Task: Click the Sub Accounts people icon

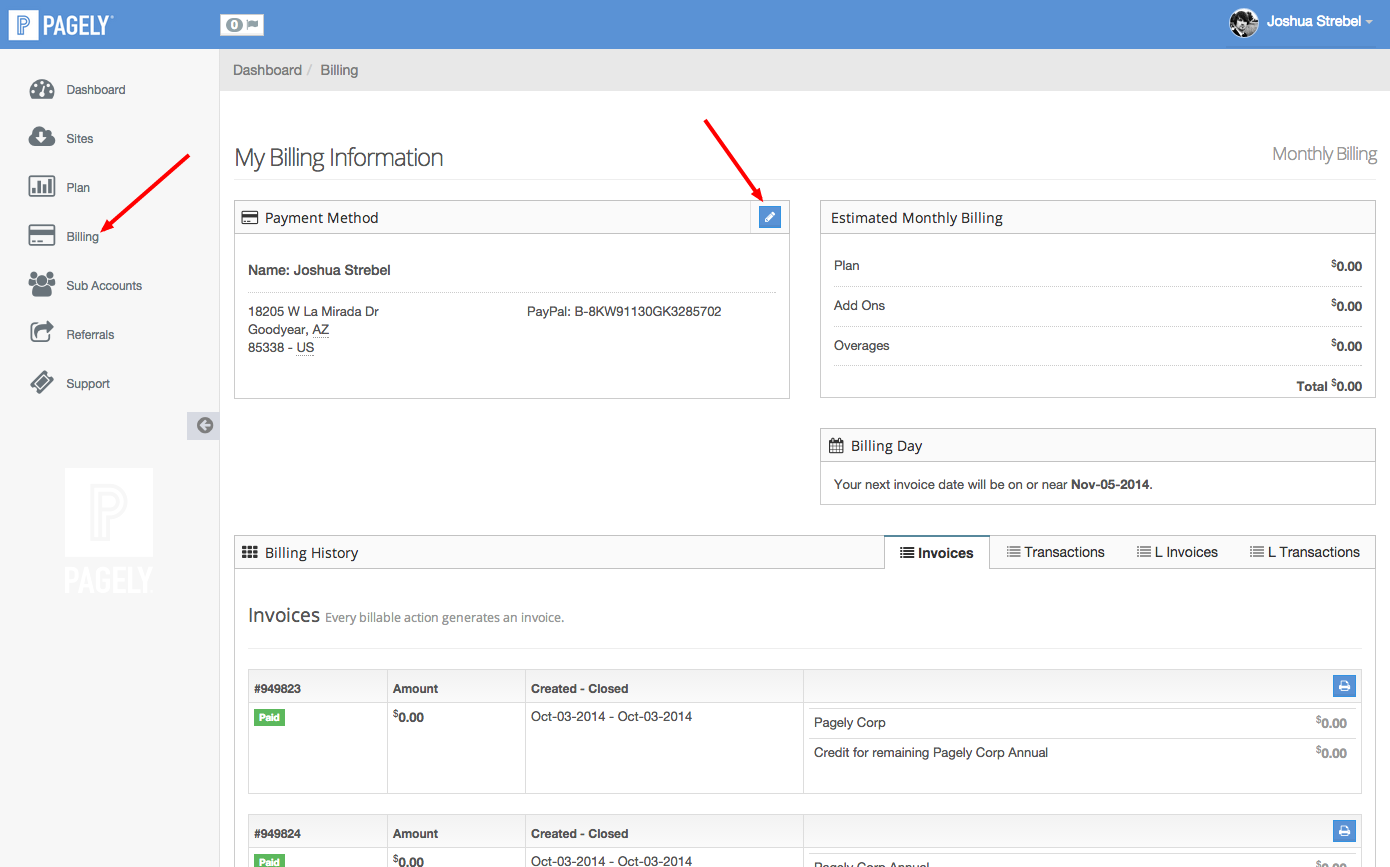Action: tap(42, 285)
